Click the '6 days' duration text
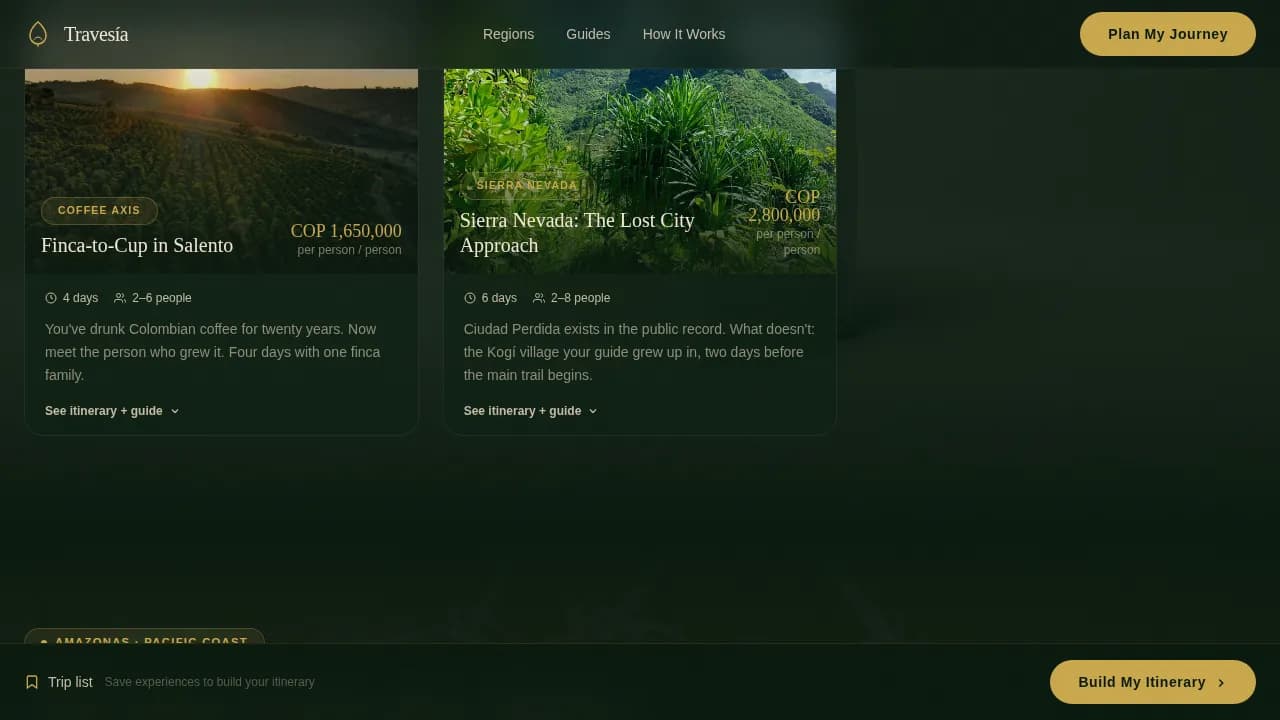 tap(499, 298)
